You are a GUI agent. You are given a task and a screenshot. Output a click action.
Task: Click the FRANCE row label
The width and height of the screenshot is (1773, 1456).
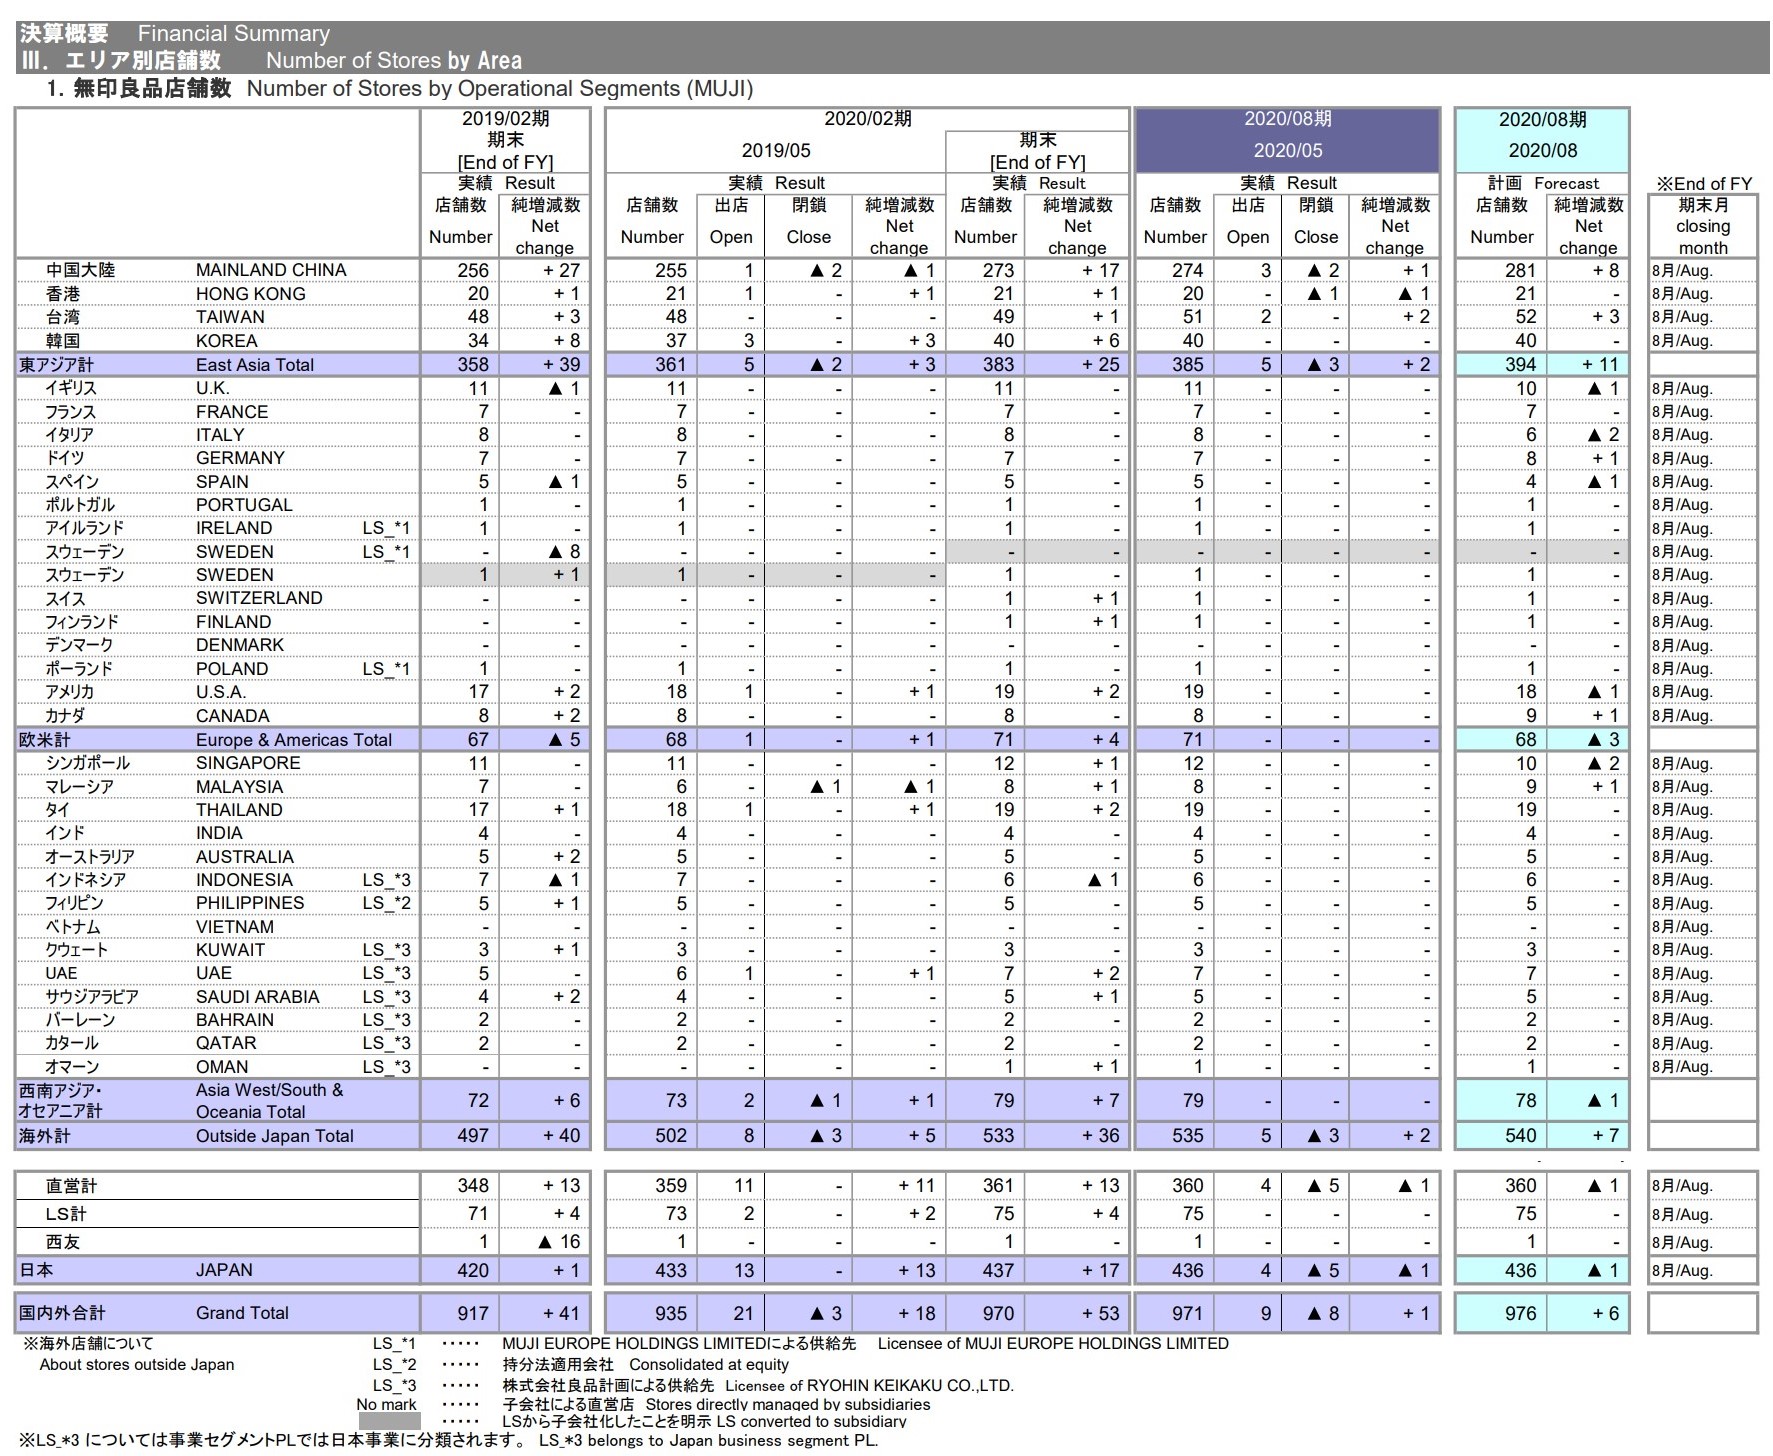point(231,412)
